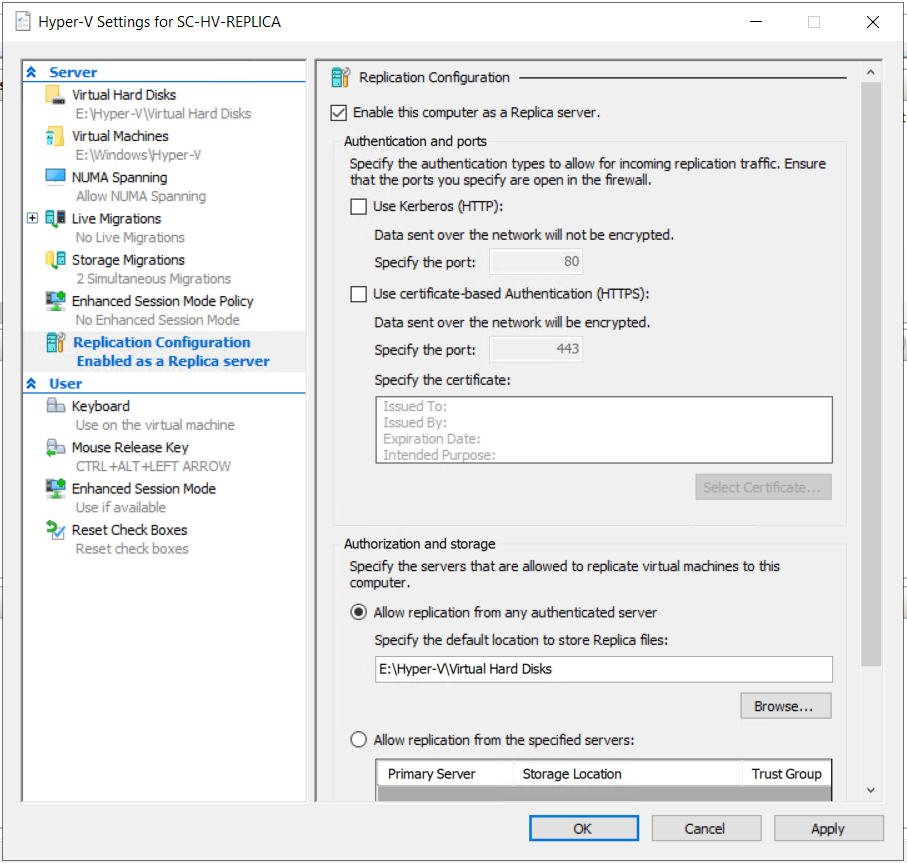Click the Trust Group column header
This screenshot has width=907, height=863.
coord(787,773)
